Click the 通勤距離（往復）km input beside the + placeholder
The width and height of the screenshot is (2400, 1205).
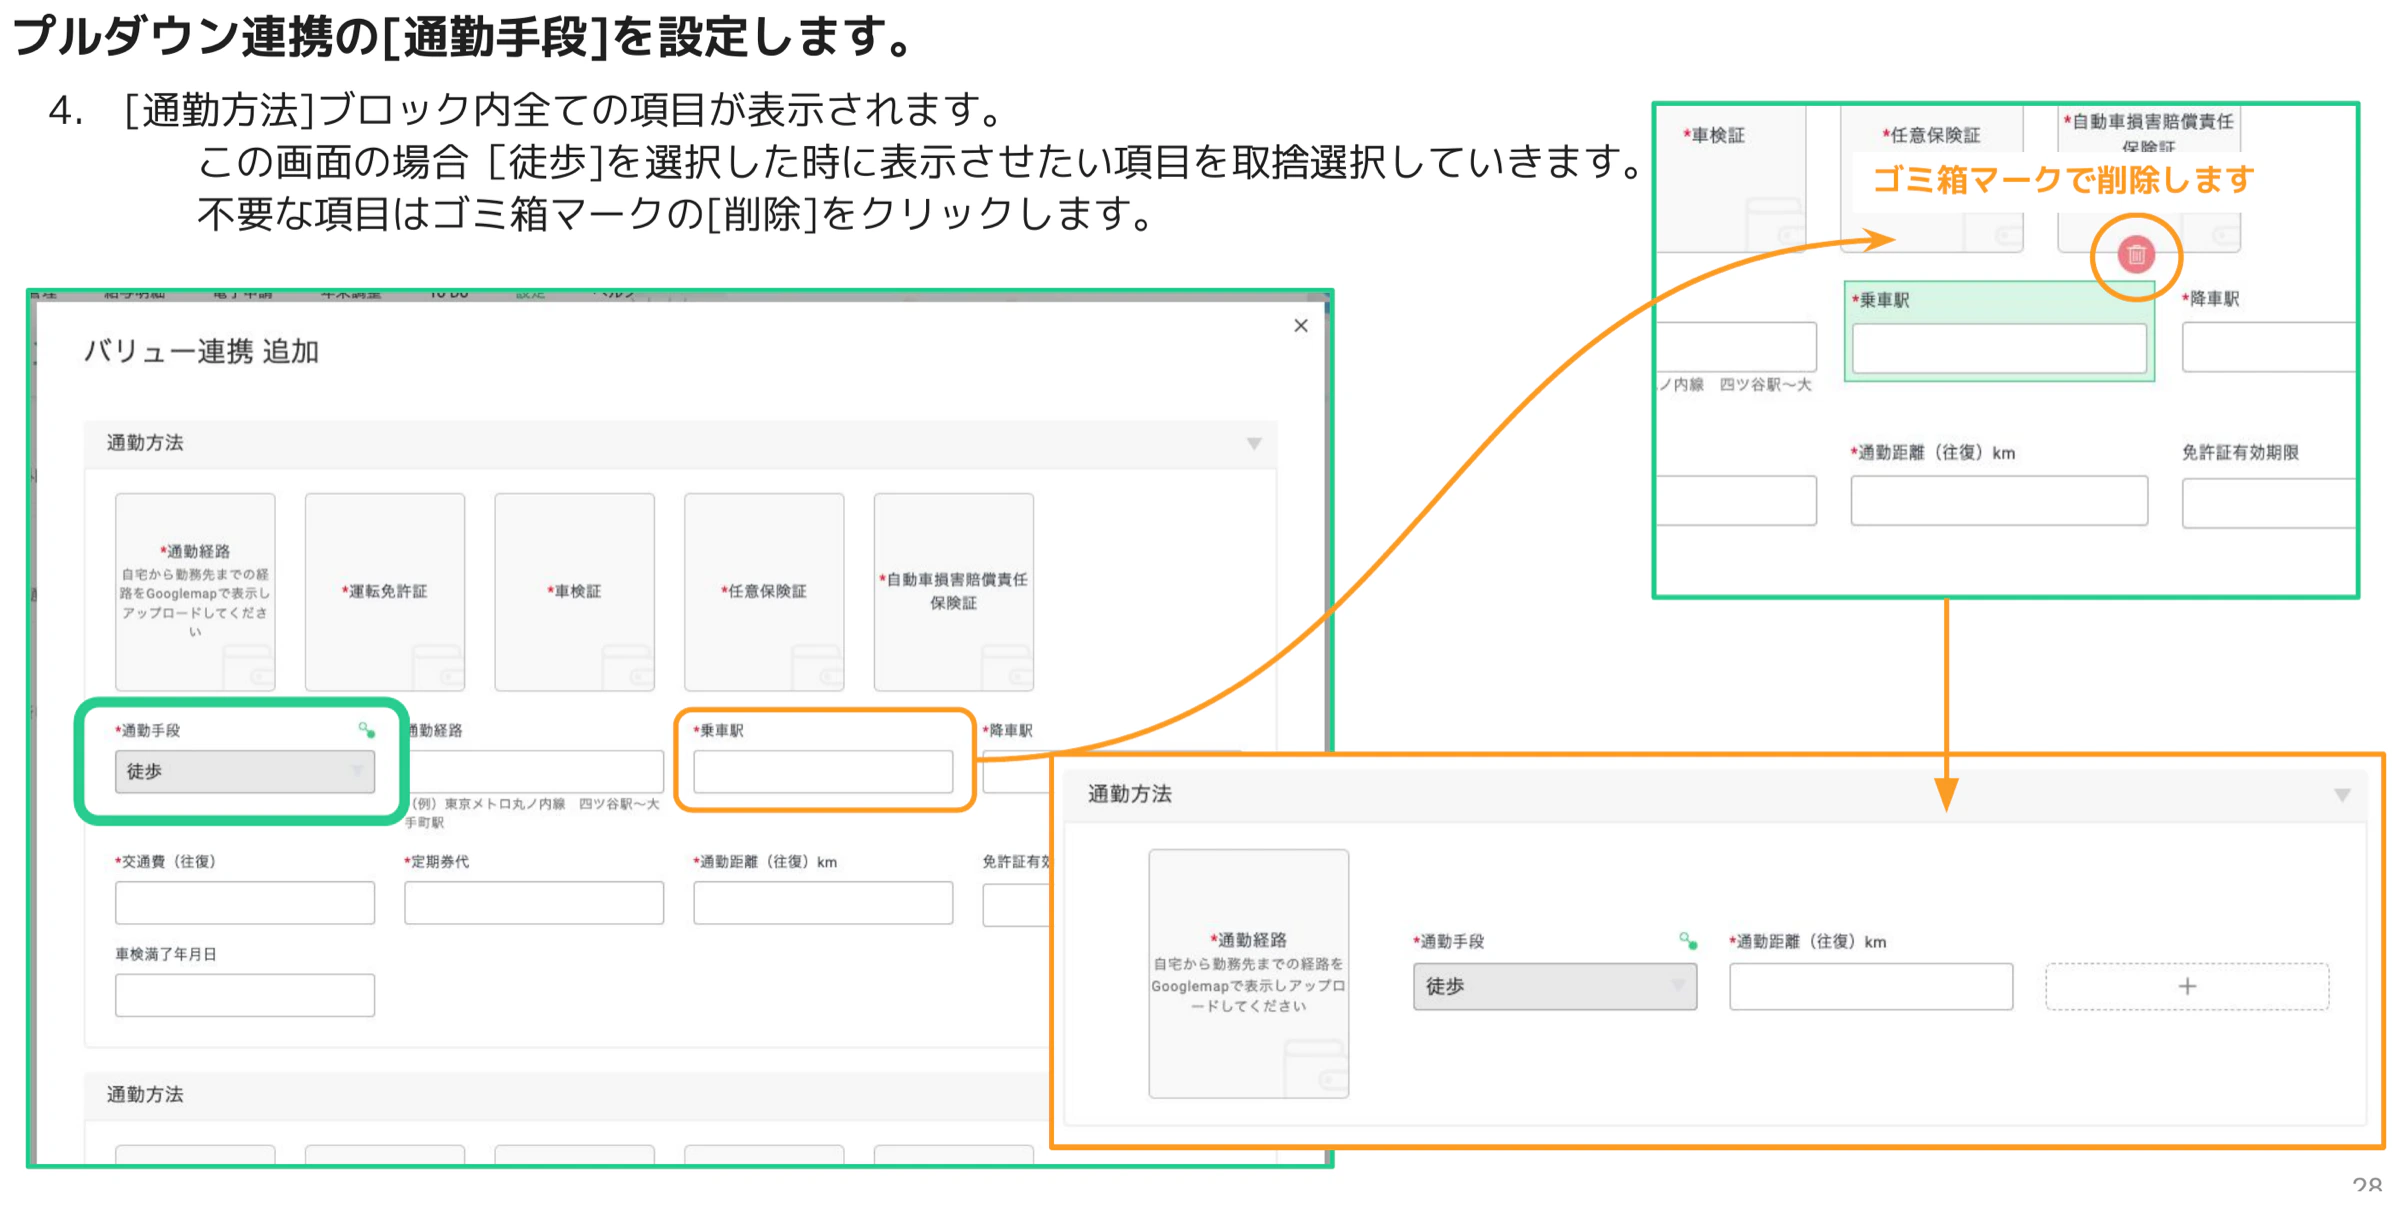1871,986
